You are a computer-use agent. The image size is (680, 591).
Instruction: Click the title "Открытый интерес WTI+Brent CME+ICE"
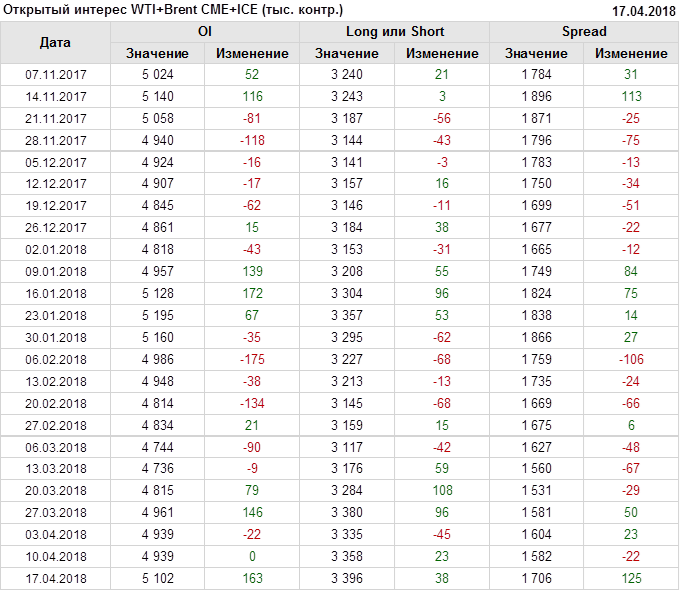[173, 10]
